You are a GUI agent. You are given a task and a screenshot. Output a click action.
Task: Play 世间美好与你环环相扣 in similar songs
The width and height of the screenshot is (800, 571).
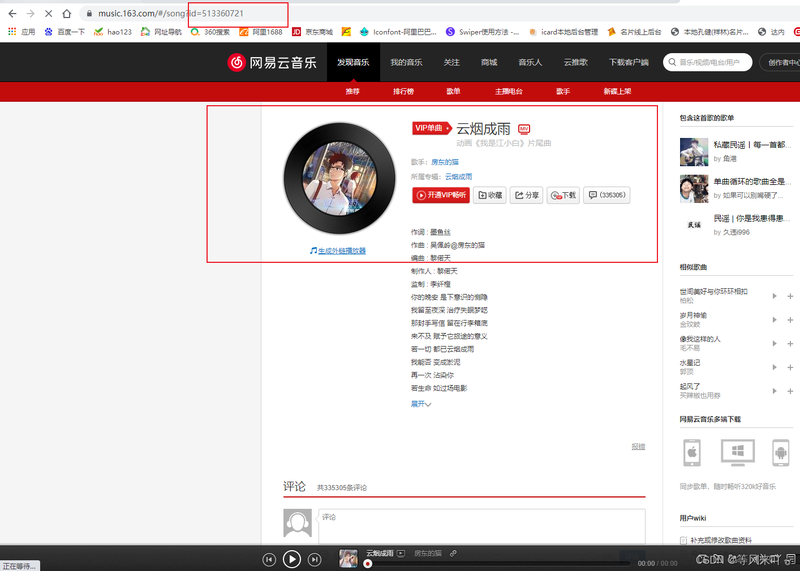tap(774, 296)
